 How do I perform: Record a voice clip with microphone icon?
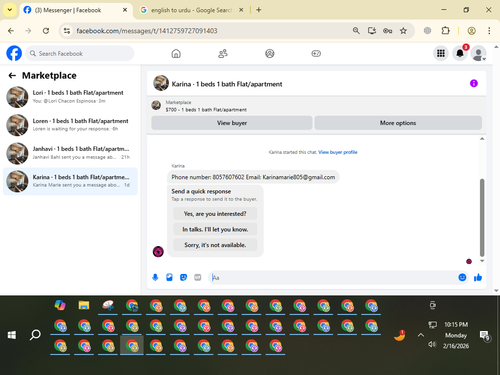coord(155,277)
